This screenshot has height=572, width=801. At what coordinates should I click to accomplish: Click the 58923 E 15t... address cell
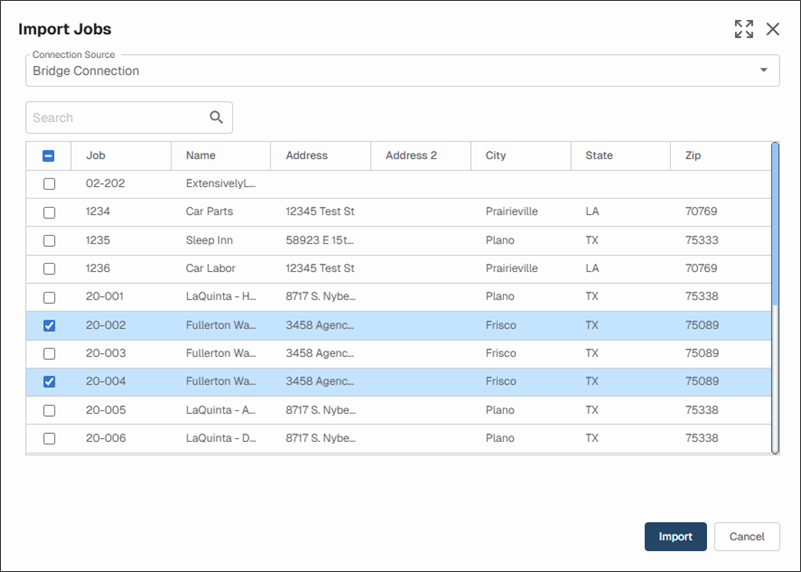point(320,240)
